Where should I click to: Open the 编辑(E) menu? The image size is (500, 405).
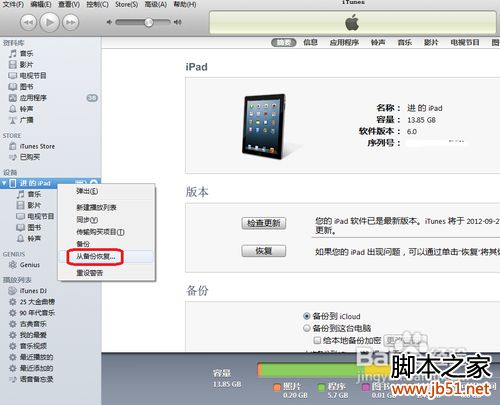pyautogui.click(x=41, y=4)
